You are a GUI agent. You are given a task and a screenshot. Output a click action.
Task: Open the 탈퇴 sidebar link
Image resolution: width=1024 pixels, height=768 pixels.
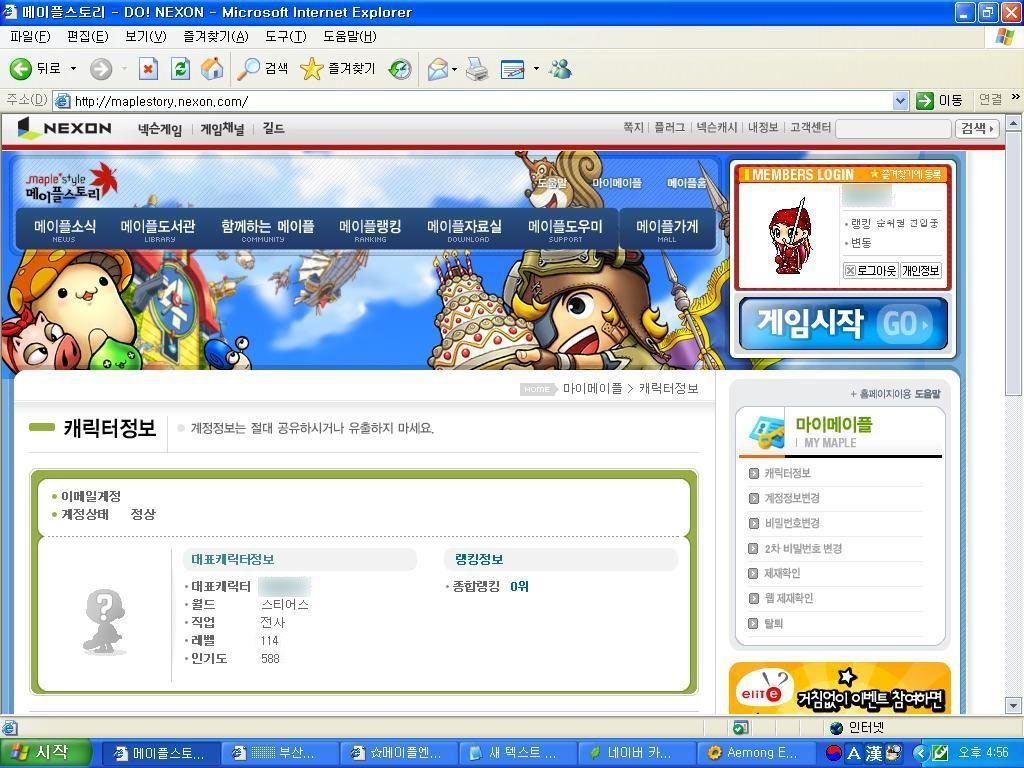pos(773,624)
